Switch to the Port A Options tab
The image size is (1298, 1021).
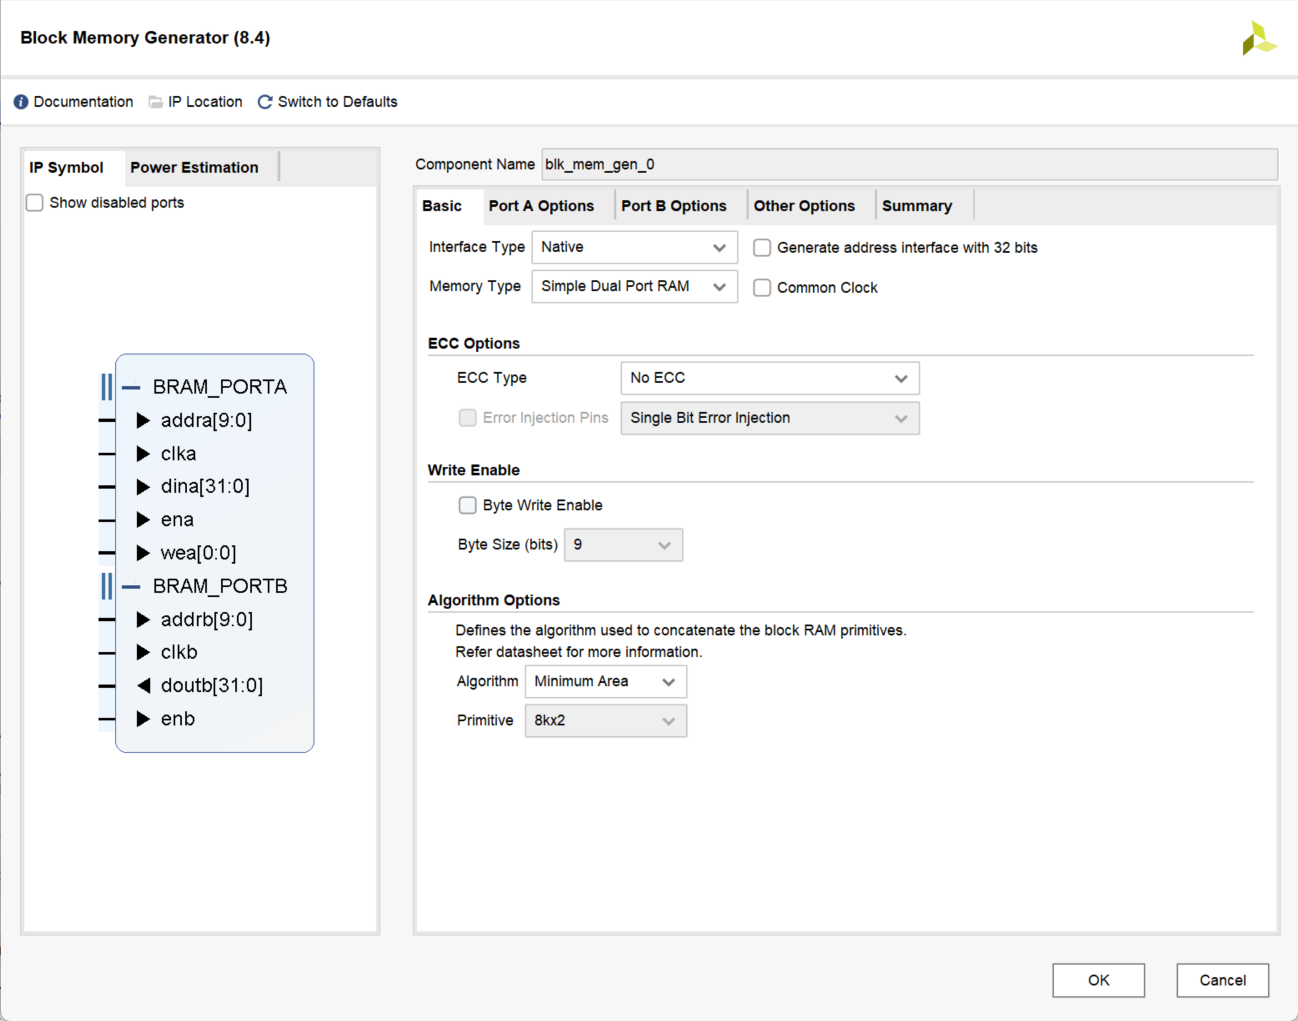(541, 206)
